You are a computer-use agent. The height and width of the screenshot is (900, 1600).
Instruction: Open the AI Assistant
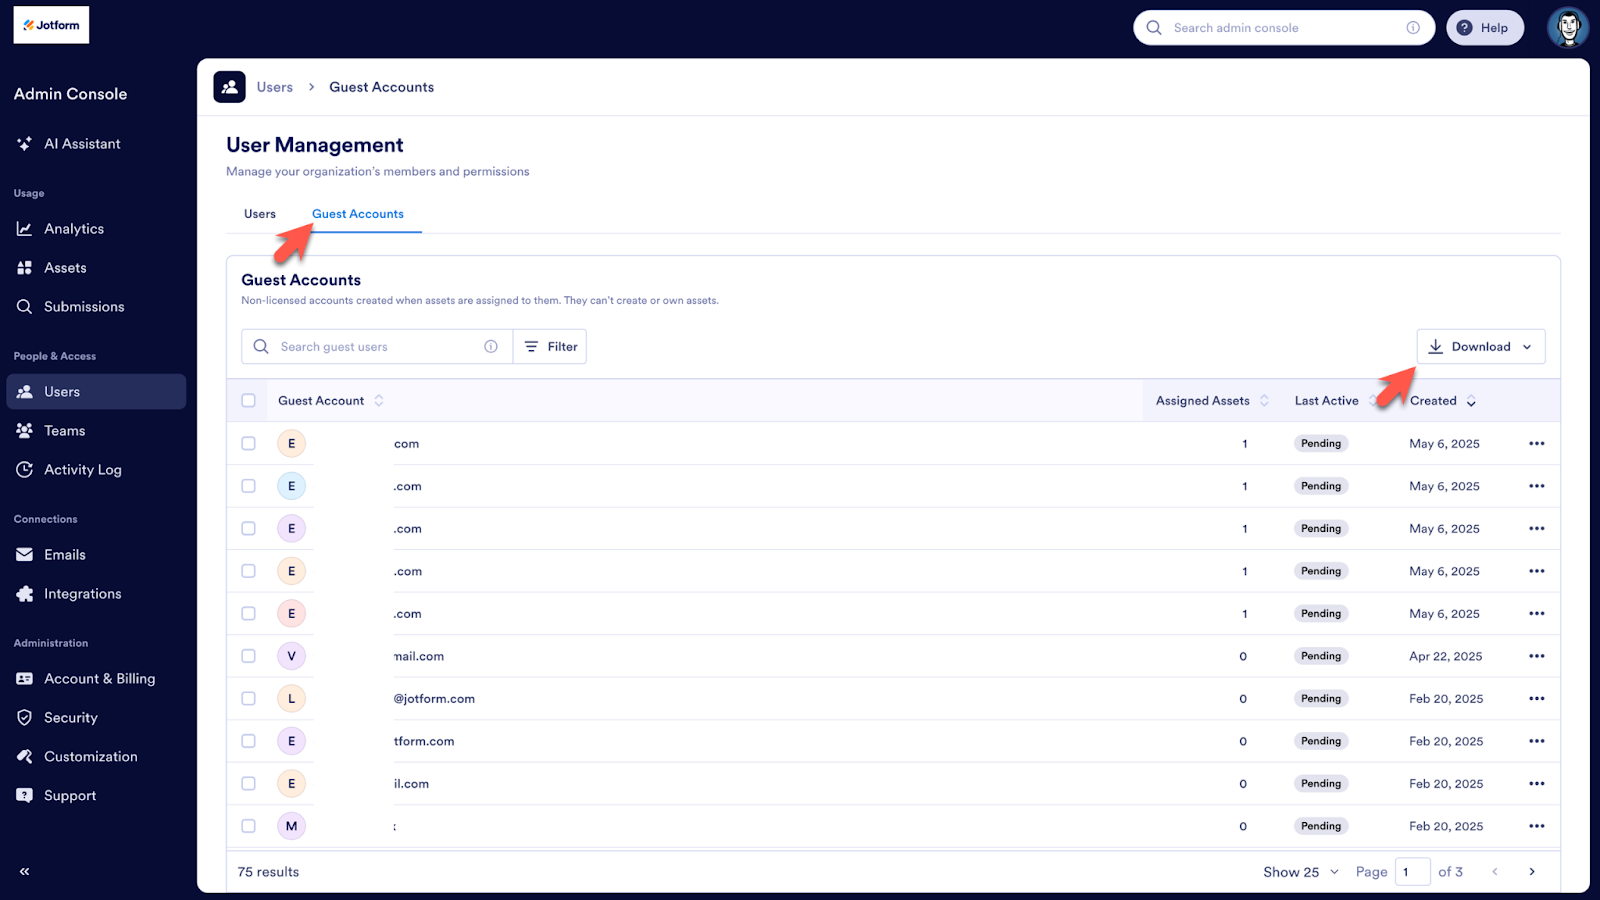tap(80, 143)
